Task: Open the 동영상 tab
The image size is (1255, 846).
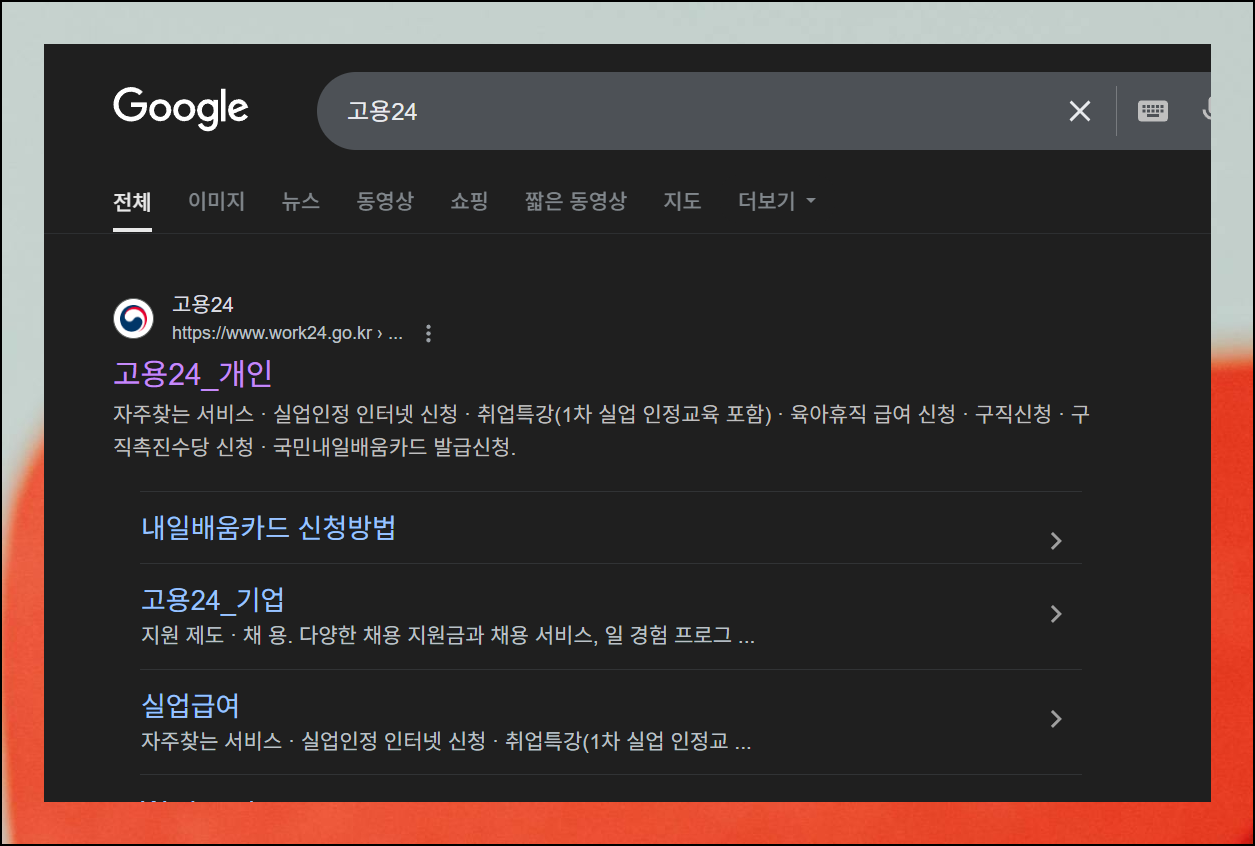Action: (385, 201)
